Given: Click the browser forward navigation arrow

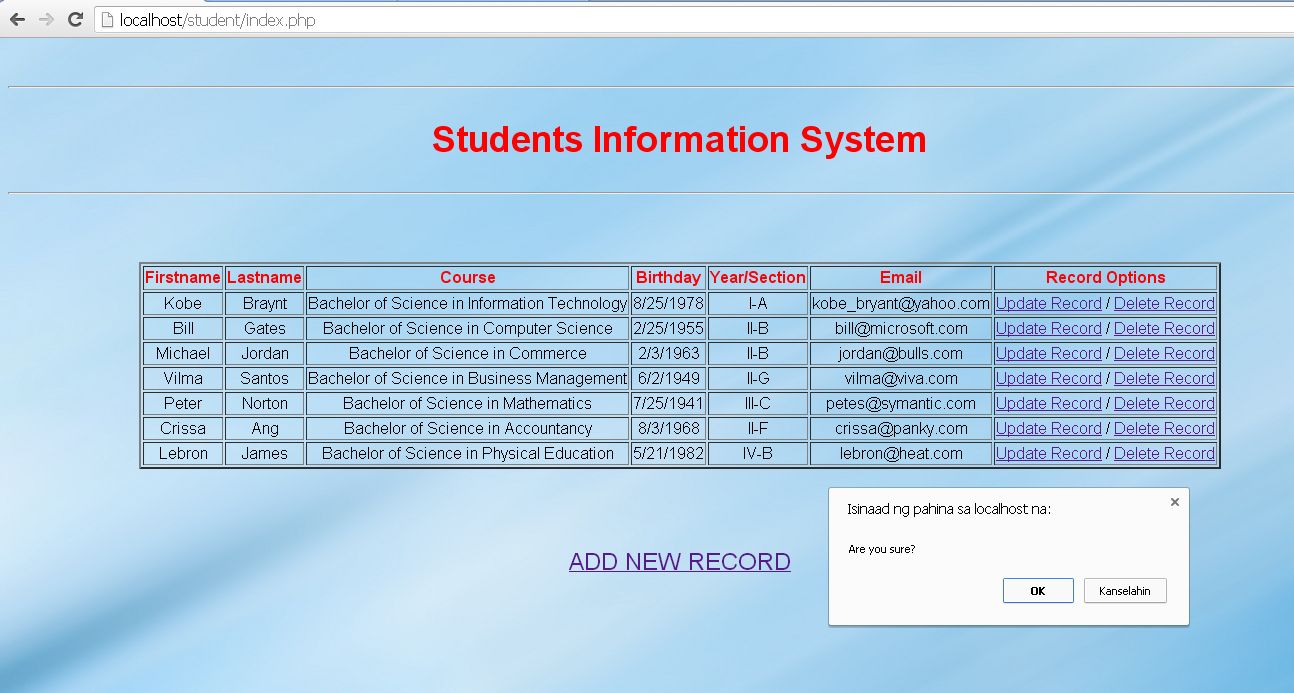Looking at the screenshot, I should tap(45, 18).
